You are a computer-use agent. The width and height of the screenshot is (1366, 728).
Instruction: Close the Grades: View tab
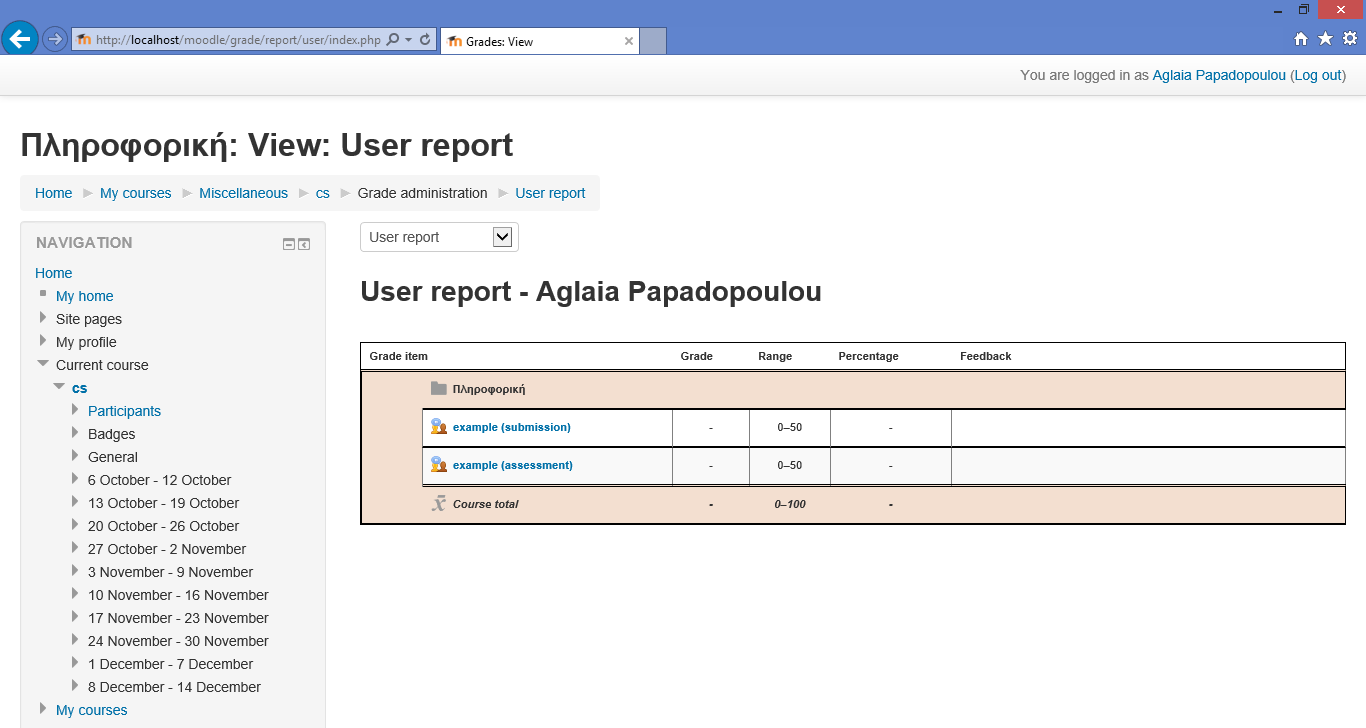(x=629, y=41)
